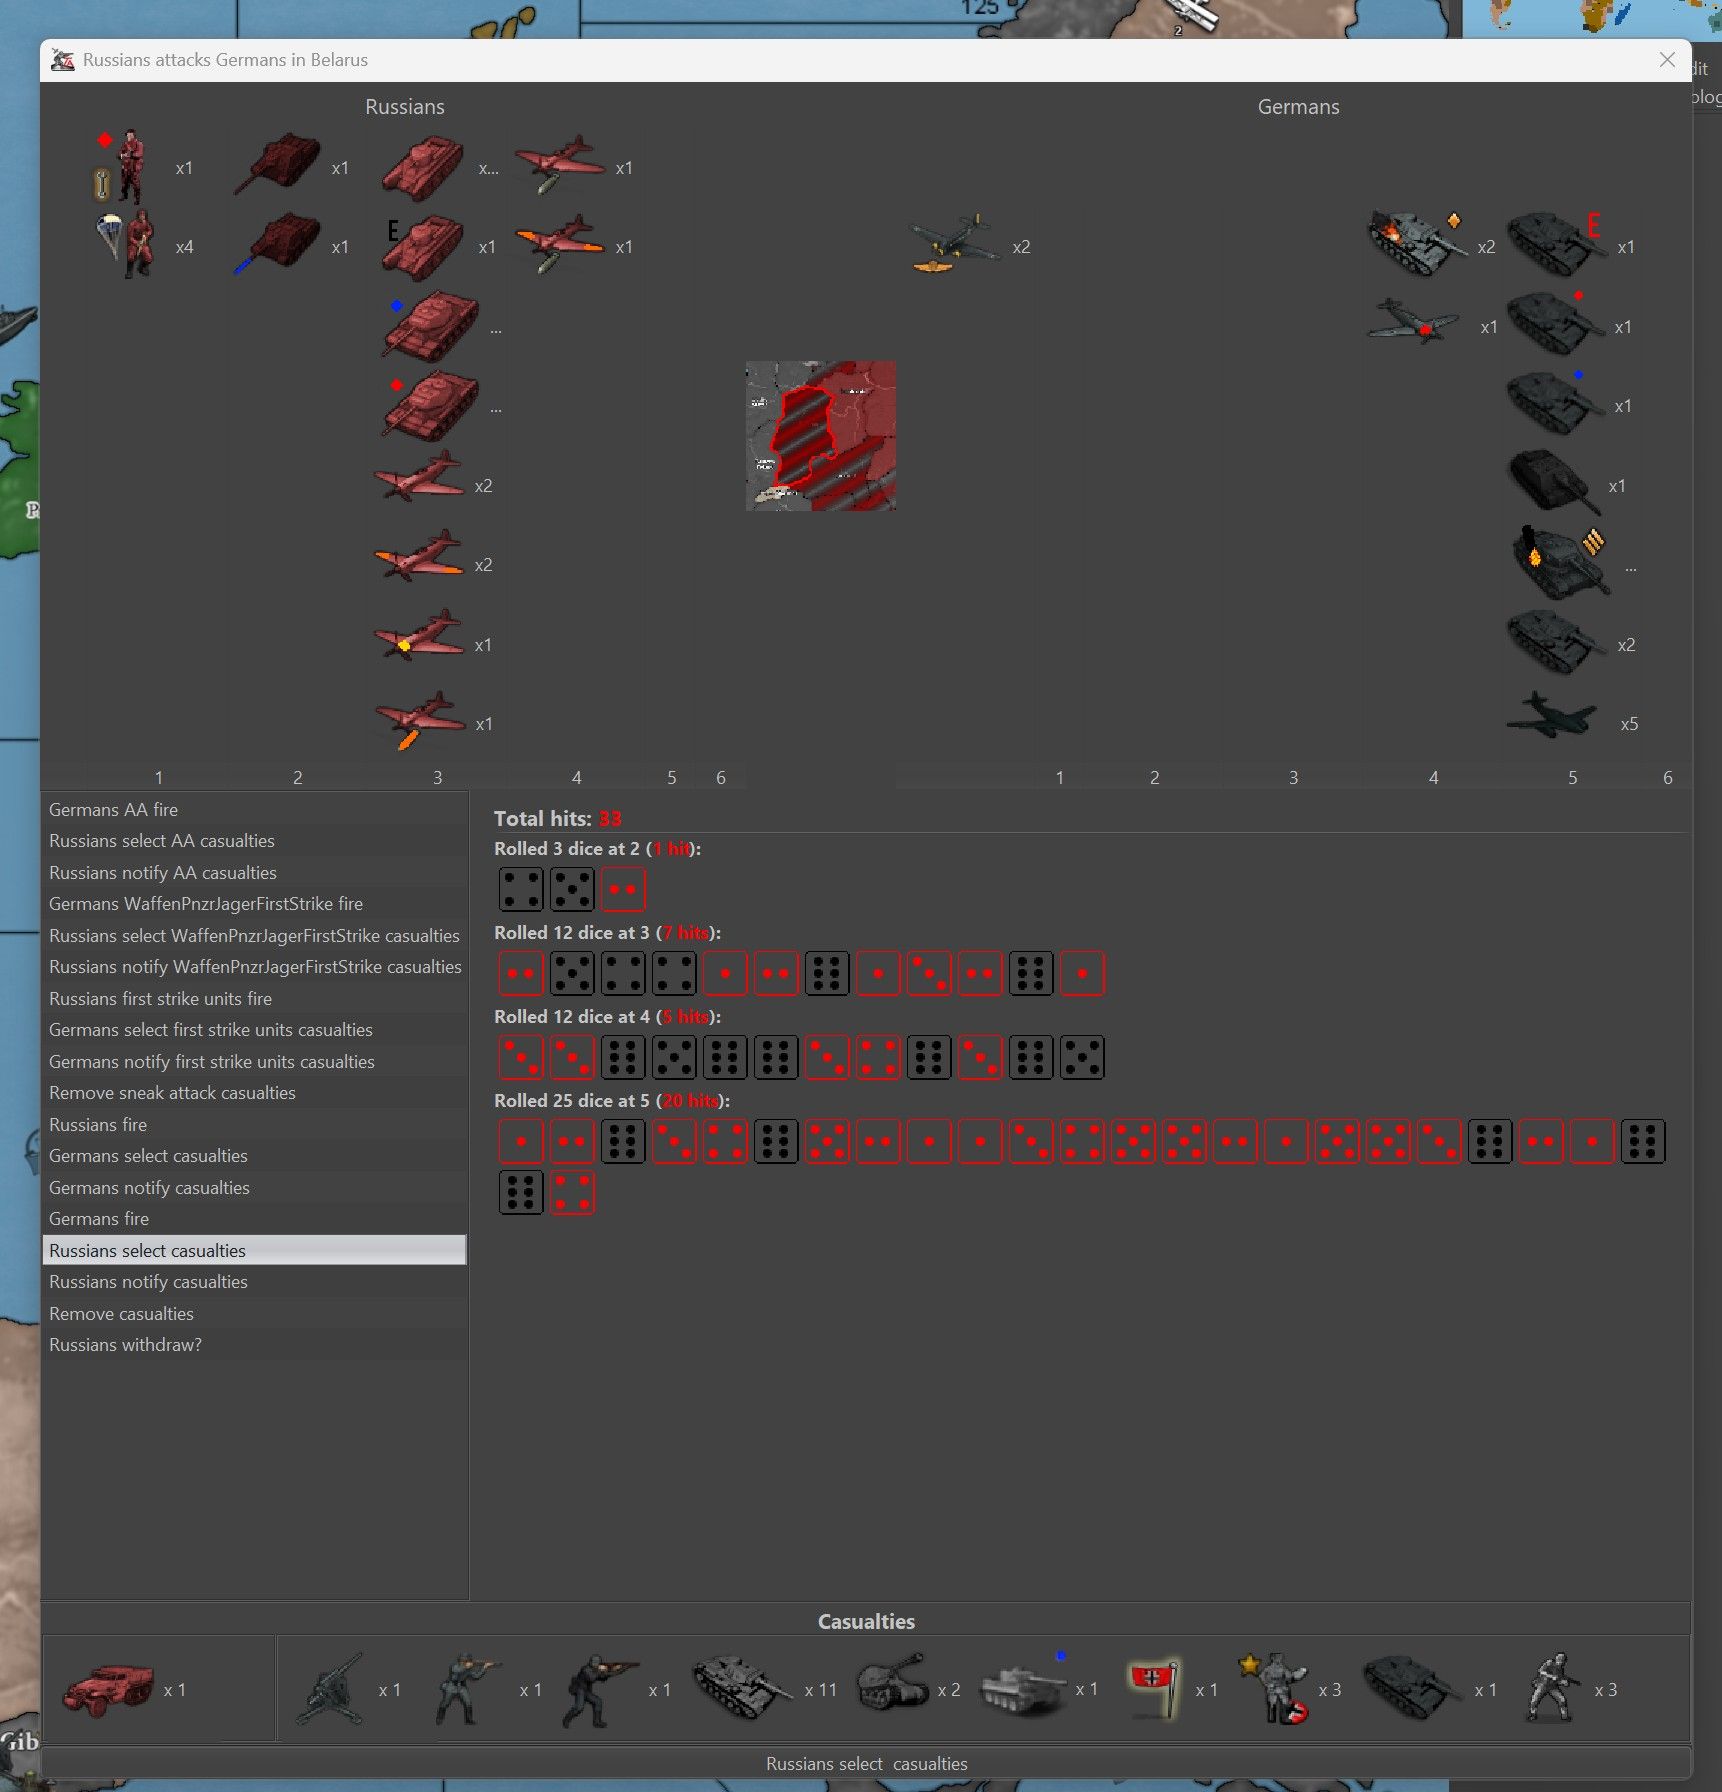Image resolution: width=1722 pixels, height=1792 pixels.
Task: Select Russian self-propelled gun with blue barrel
Action: click(x=279, y=243)
